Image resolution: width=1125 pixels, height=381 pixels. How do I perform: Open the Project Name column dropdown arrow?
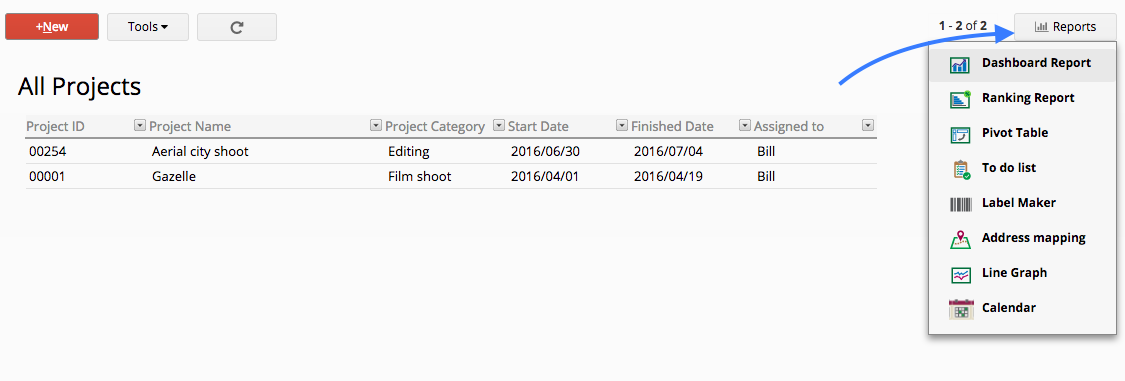[375, 126]
